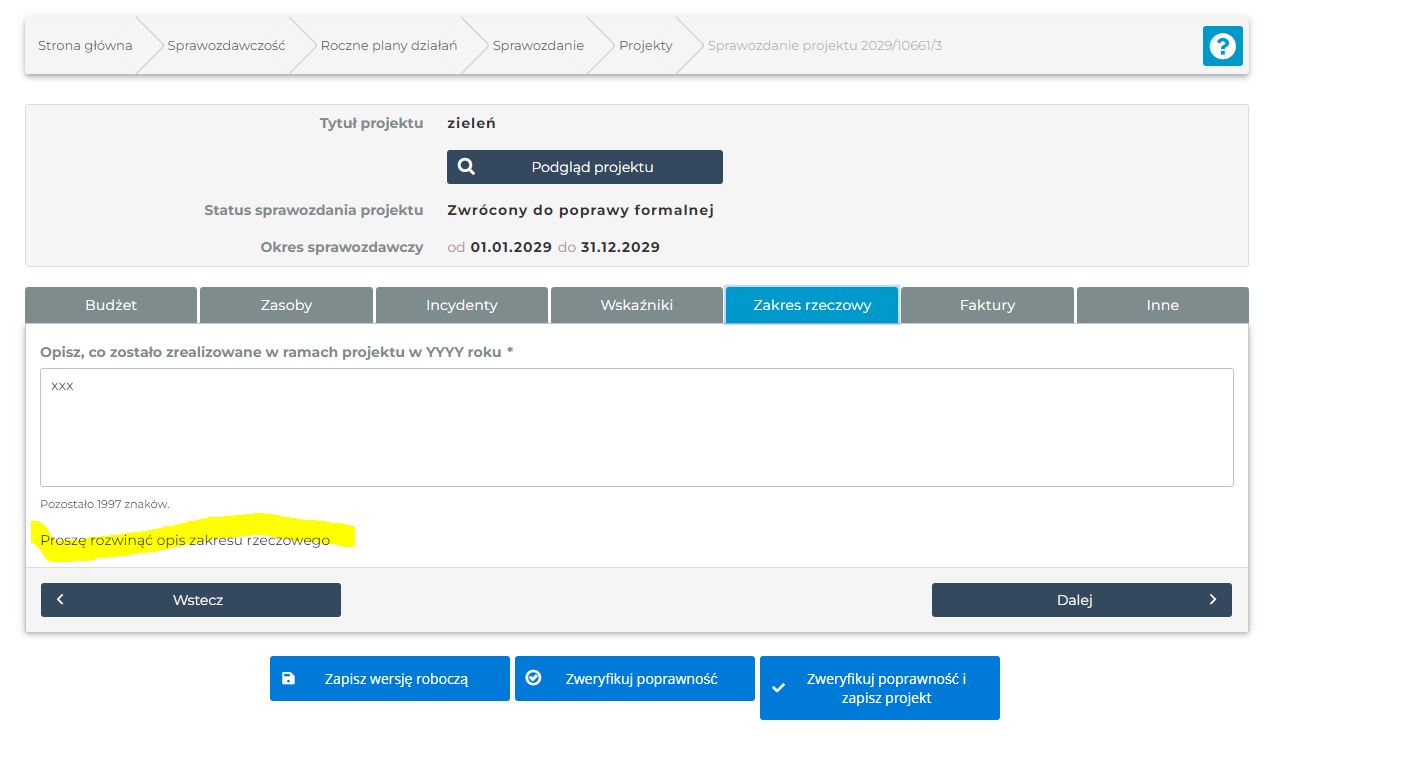
Task: Click magnifier icon on Podgląd projektu
Action: click(x=466, y=167)
